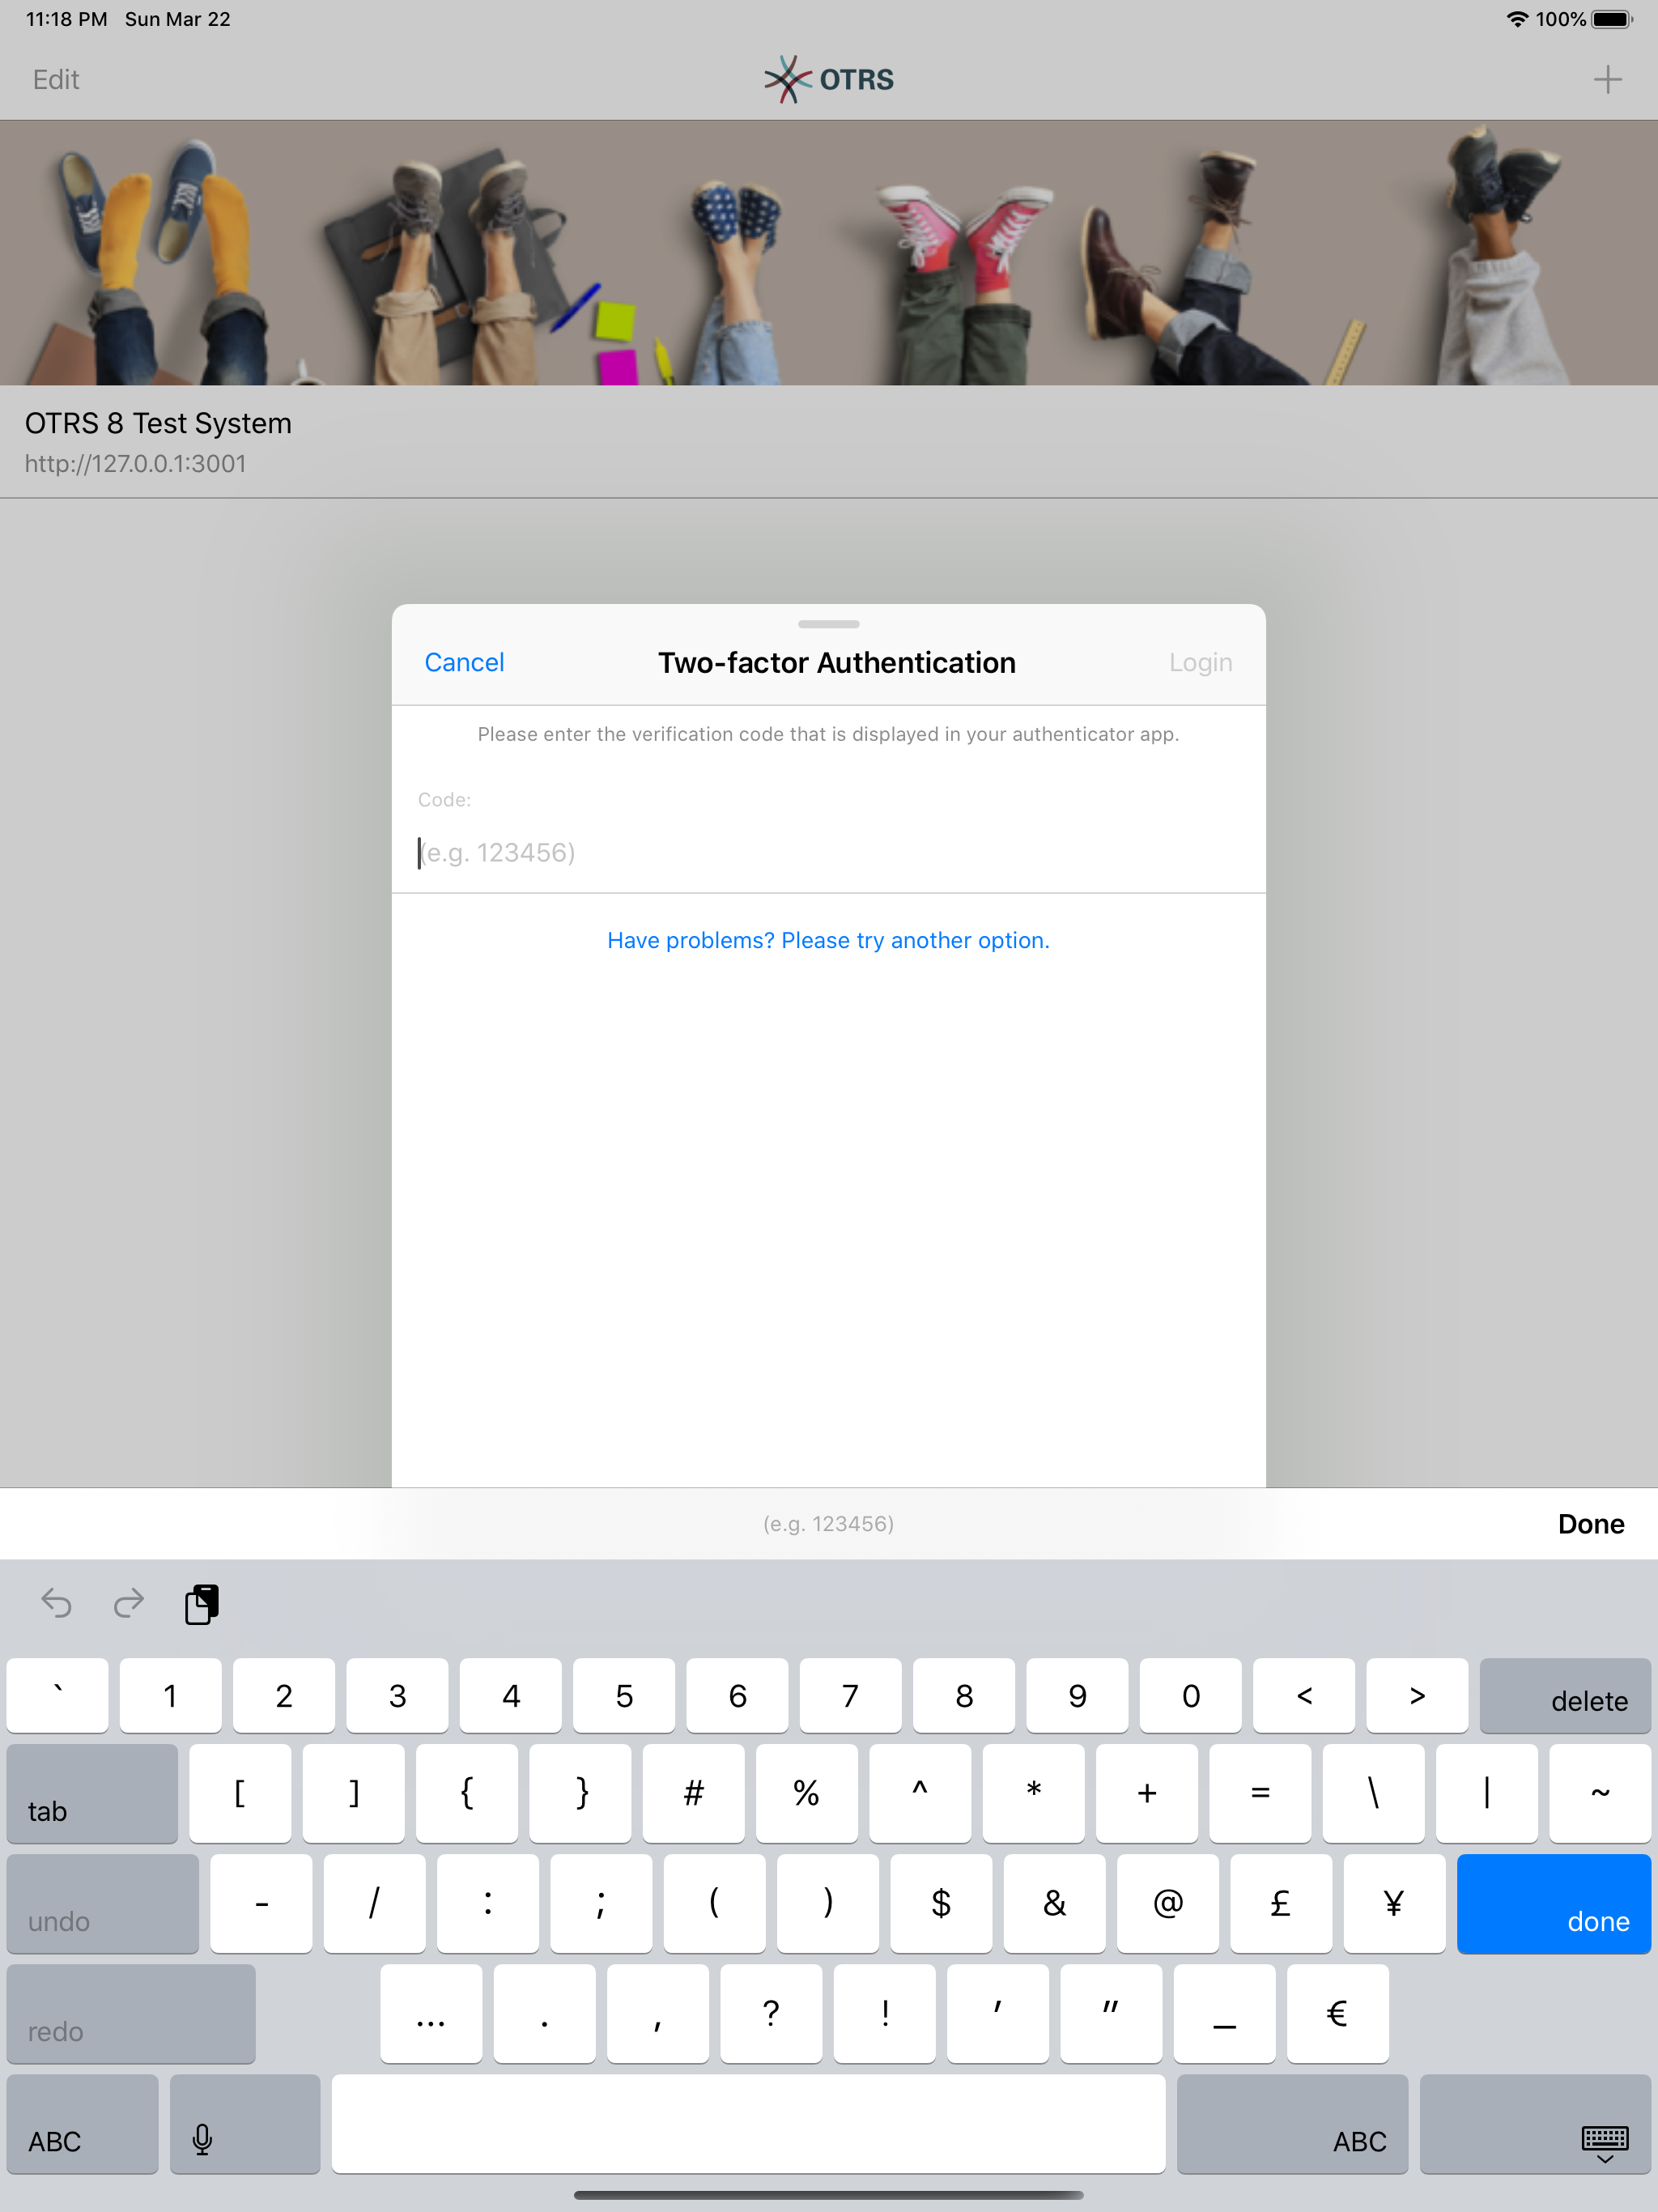This screenshot has height=2212, width=1658.
Task: Tap the tilde ~ key
Action: (1600, 1794)
